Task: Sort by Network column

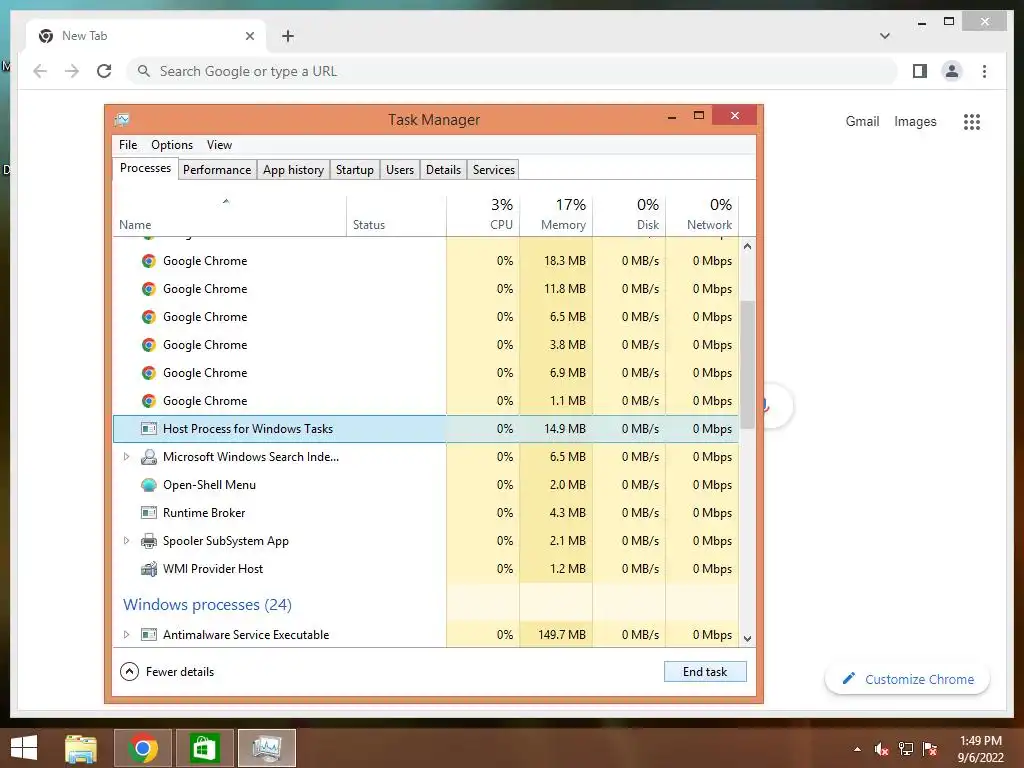Action: pyautogui.click(x=702, y=216)
